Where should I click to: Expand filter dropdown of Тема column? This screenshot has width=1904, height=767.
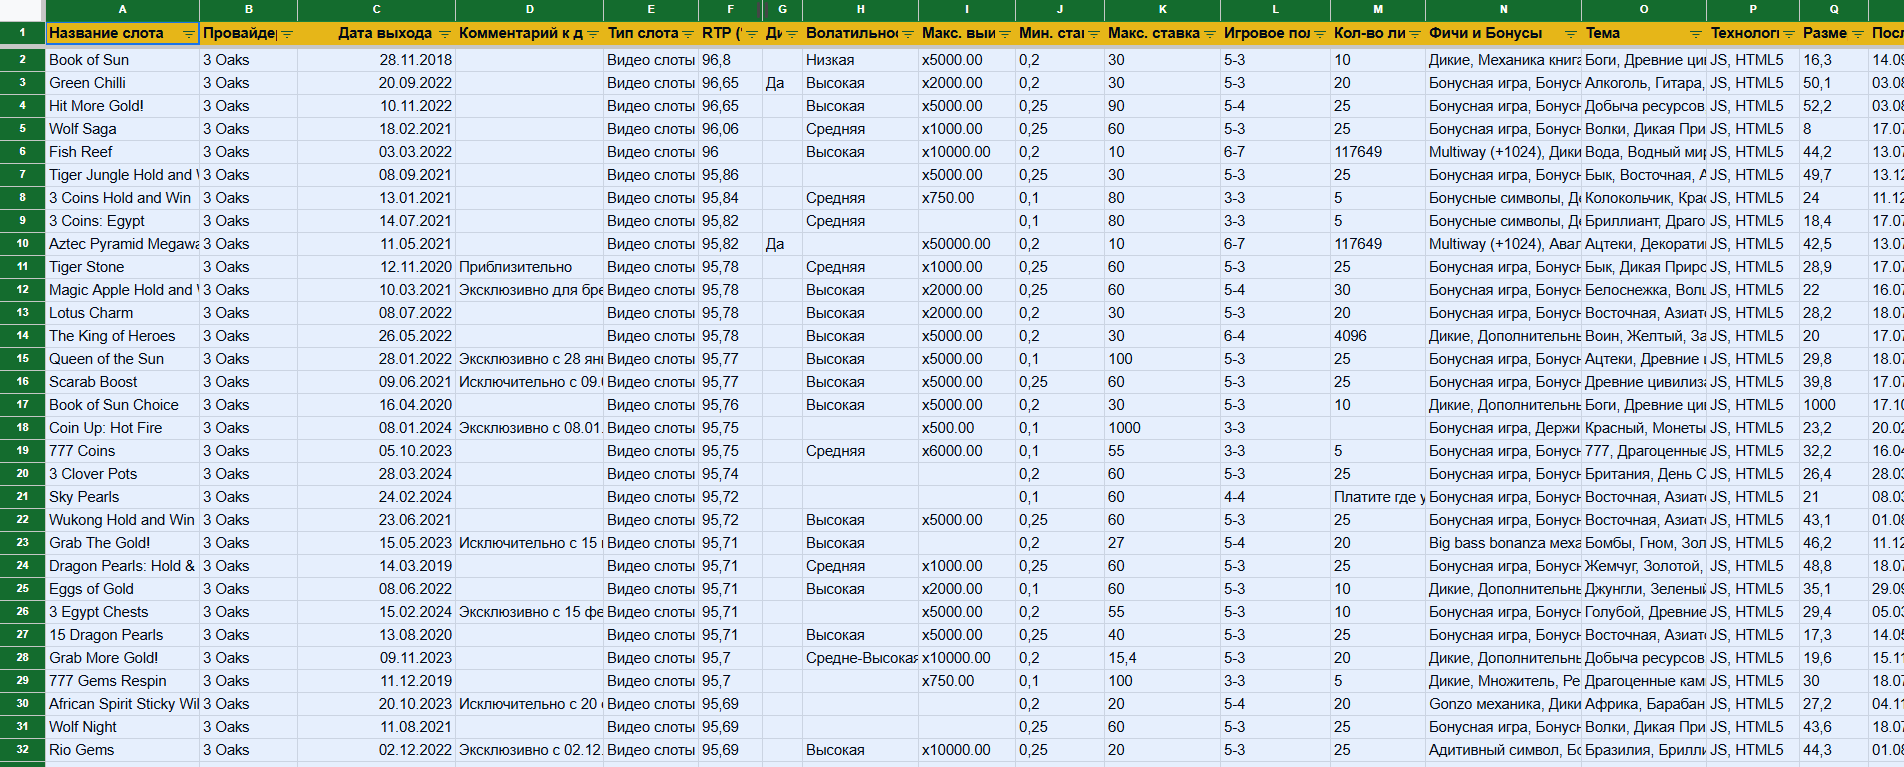(x=1695, y=34)
